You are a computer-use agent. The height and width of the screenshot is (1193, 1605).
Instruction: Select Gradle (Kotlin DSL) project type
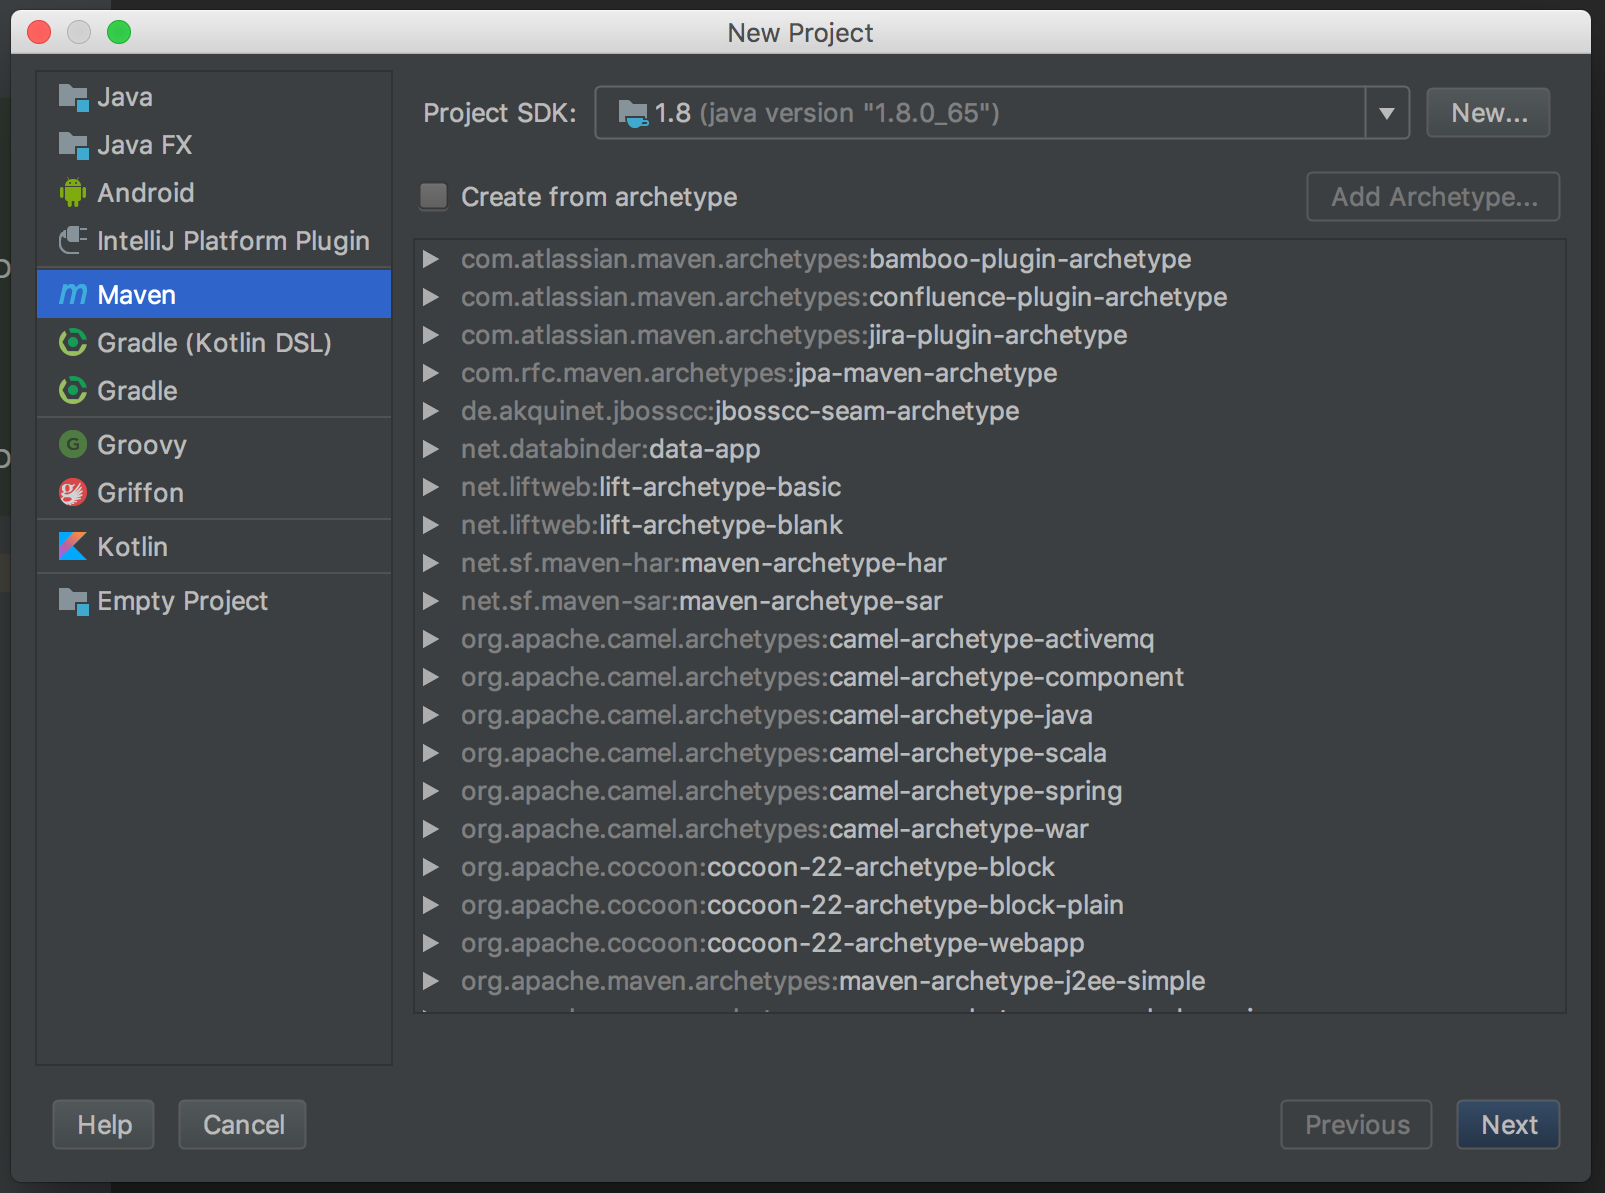click(214, 343)
